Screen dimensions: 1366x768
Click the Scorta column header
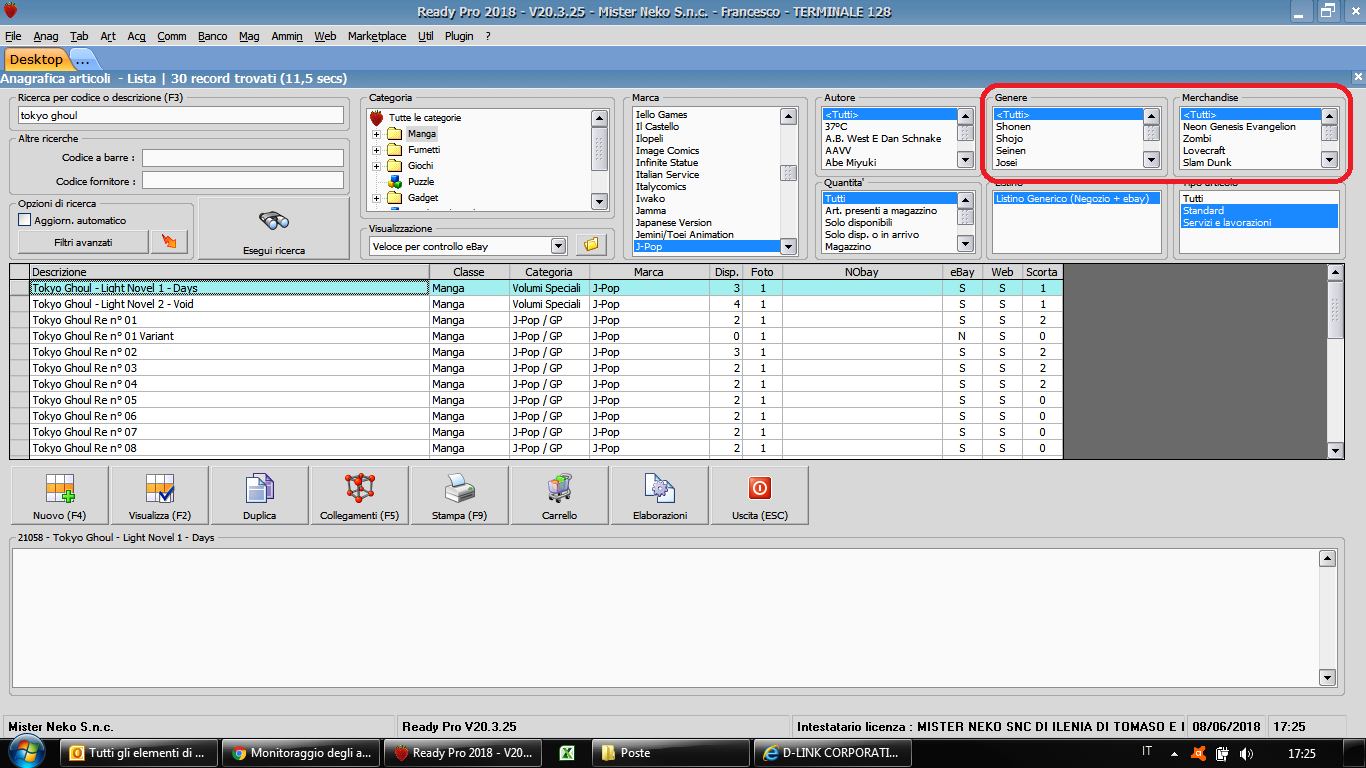pyautogui.click(x=1042, y=272)
